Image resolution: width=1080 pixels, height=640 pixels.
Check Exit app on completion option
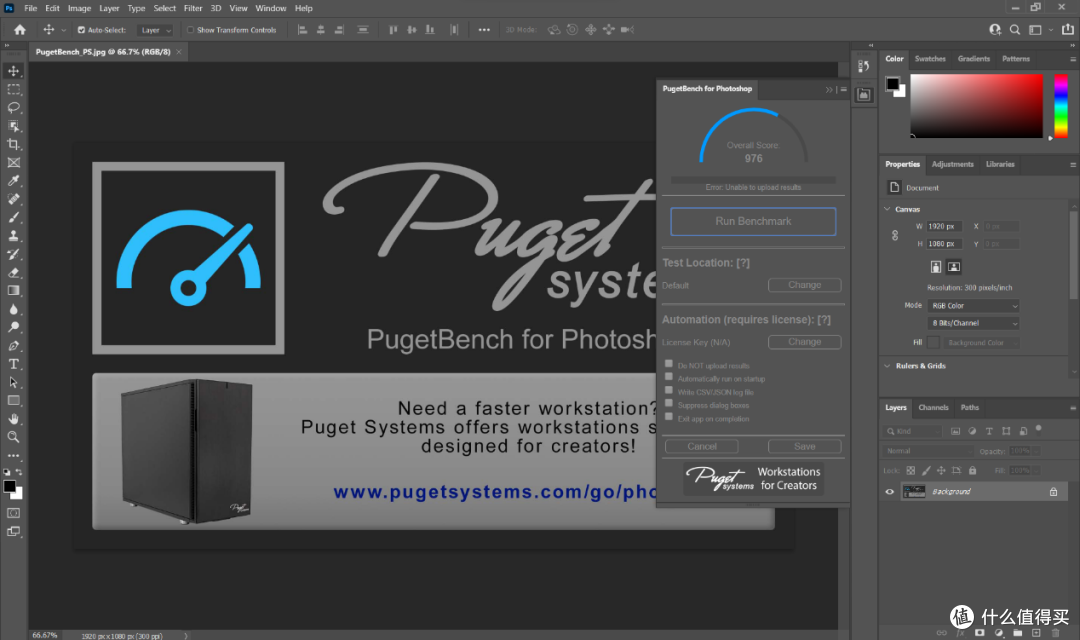668,416
